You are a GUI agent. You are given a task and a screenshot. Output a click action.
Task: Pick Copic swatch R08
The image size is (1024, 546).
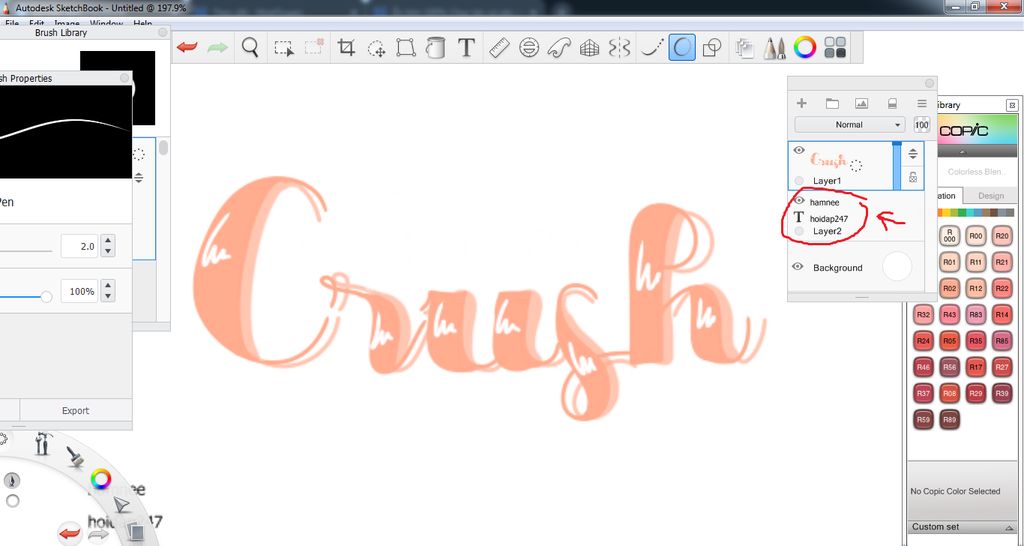point(950,393)
